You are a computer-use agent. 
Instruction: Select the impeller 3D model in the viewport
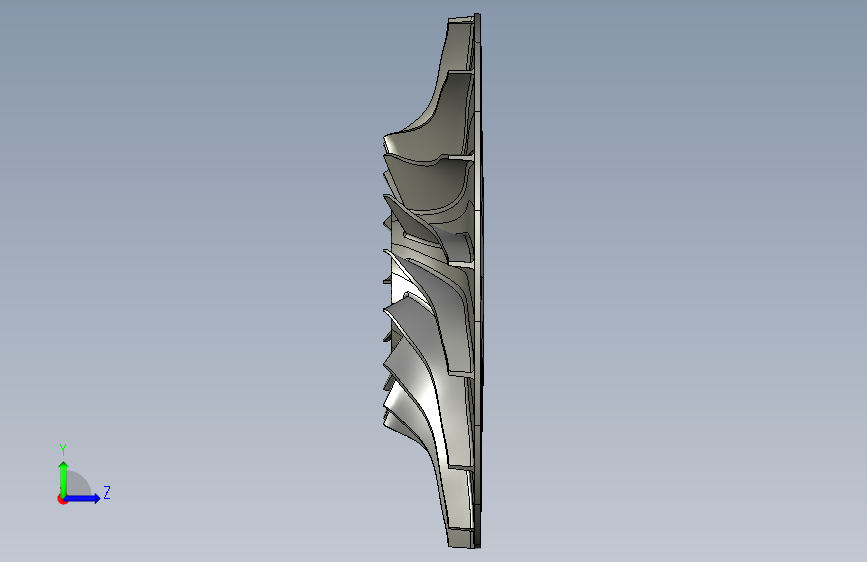click(x=432, y=282)
